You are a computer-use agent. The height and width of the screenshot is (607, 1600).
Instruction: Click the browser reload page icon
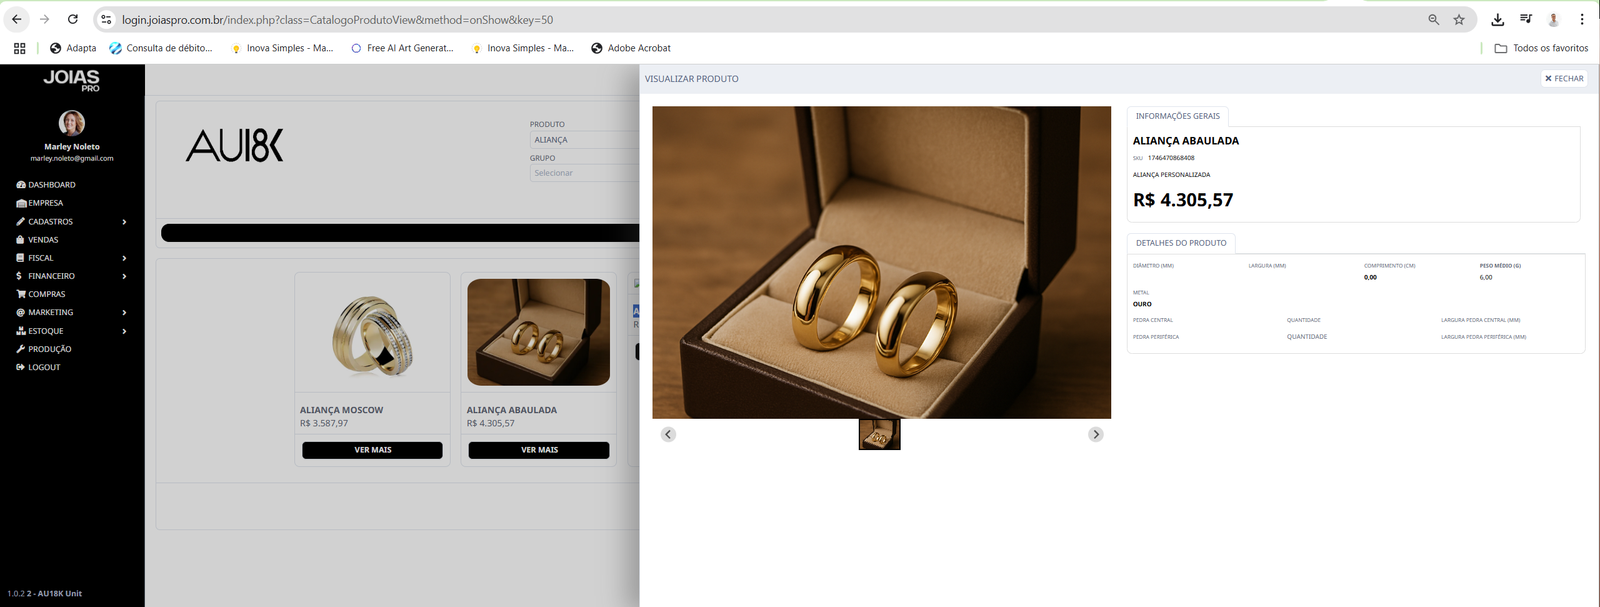[73, 19]
